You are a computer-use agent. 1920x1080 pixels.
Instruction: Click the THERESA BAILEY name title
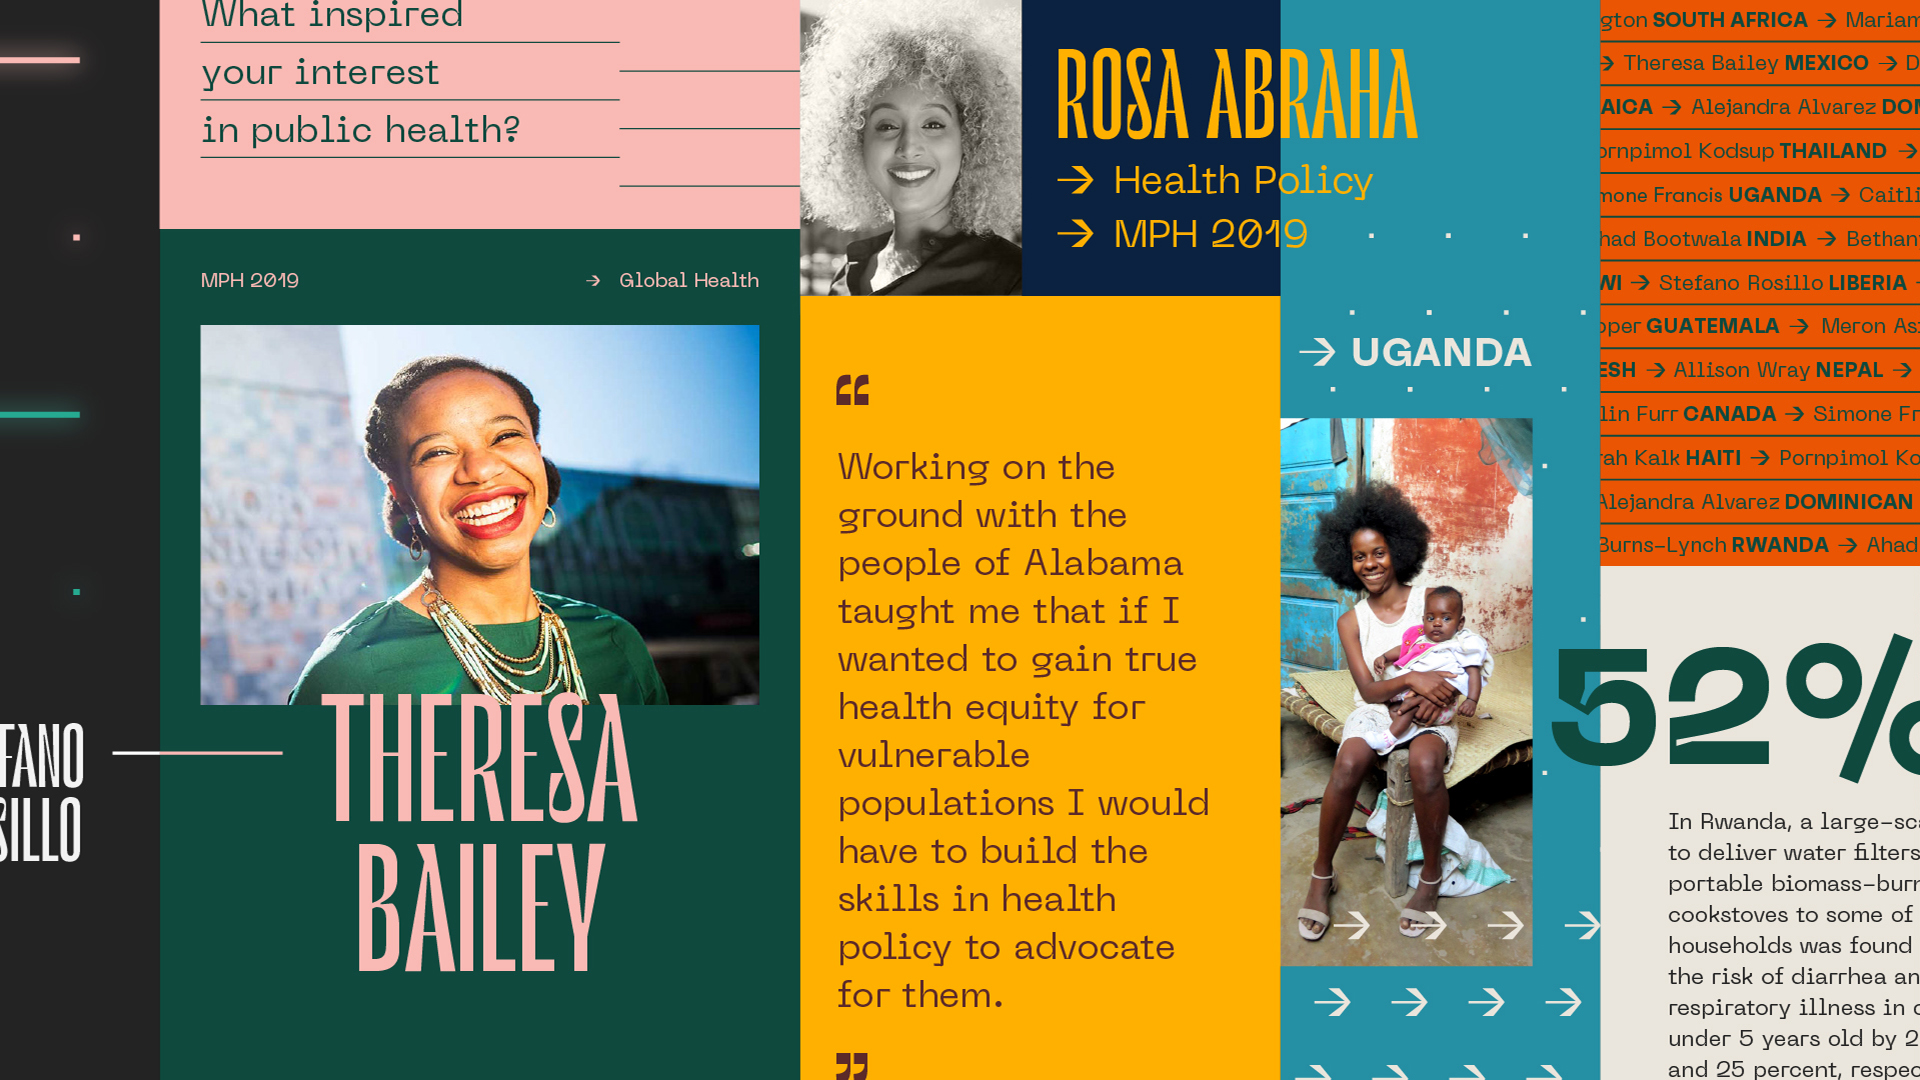click(x=480, y=830)
